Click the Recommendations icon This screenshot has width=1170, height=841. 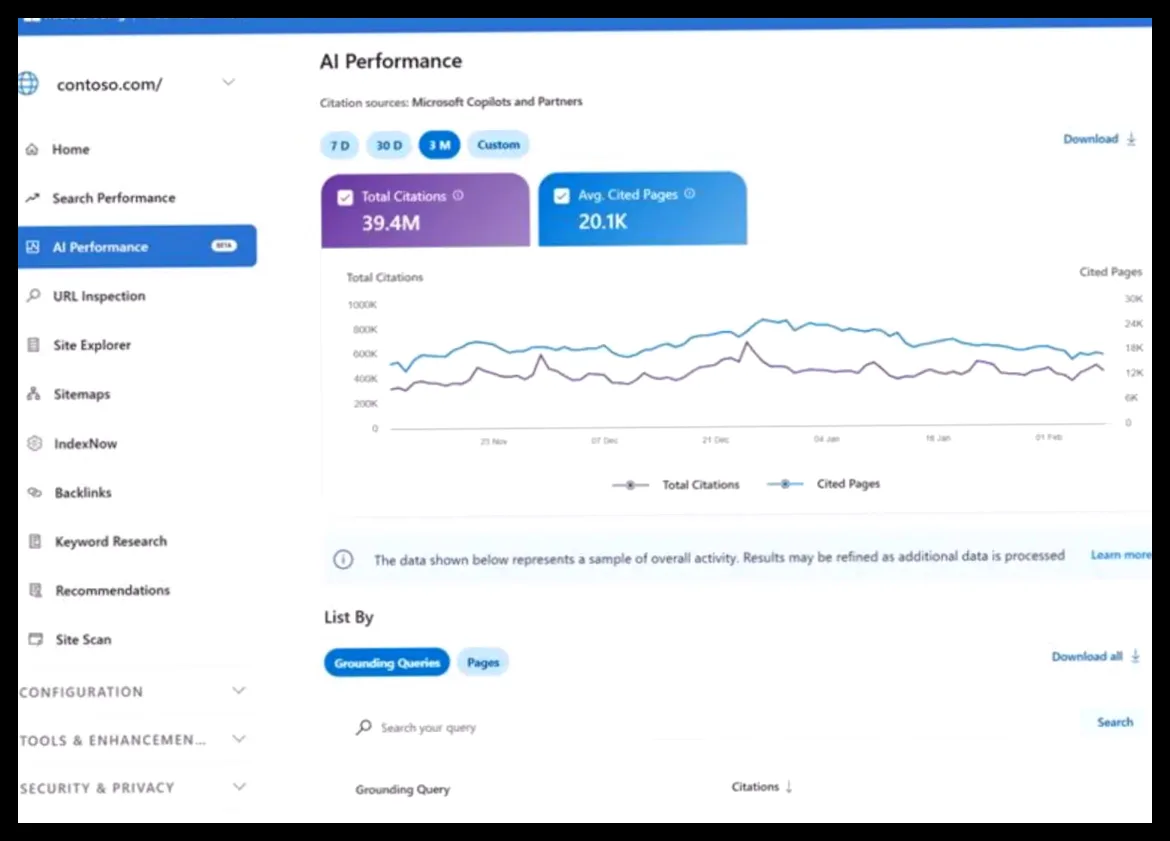tap(35, 590)
